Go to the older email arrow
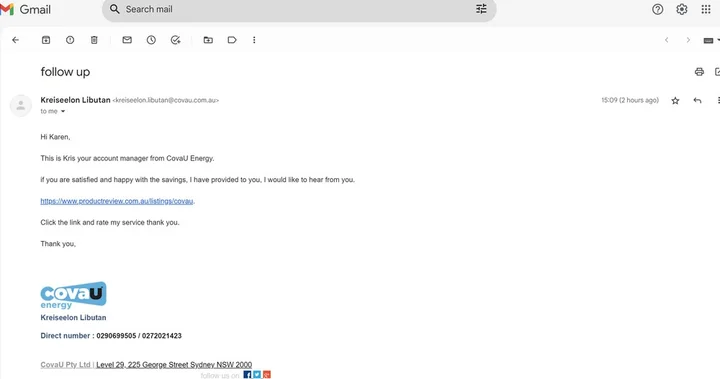720x379 pixels. tap(688, 40)
